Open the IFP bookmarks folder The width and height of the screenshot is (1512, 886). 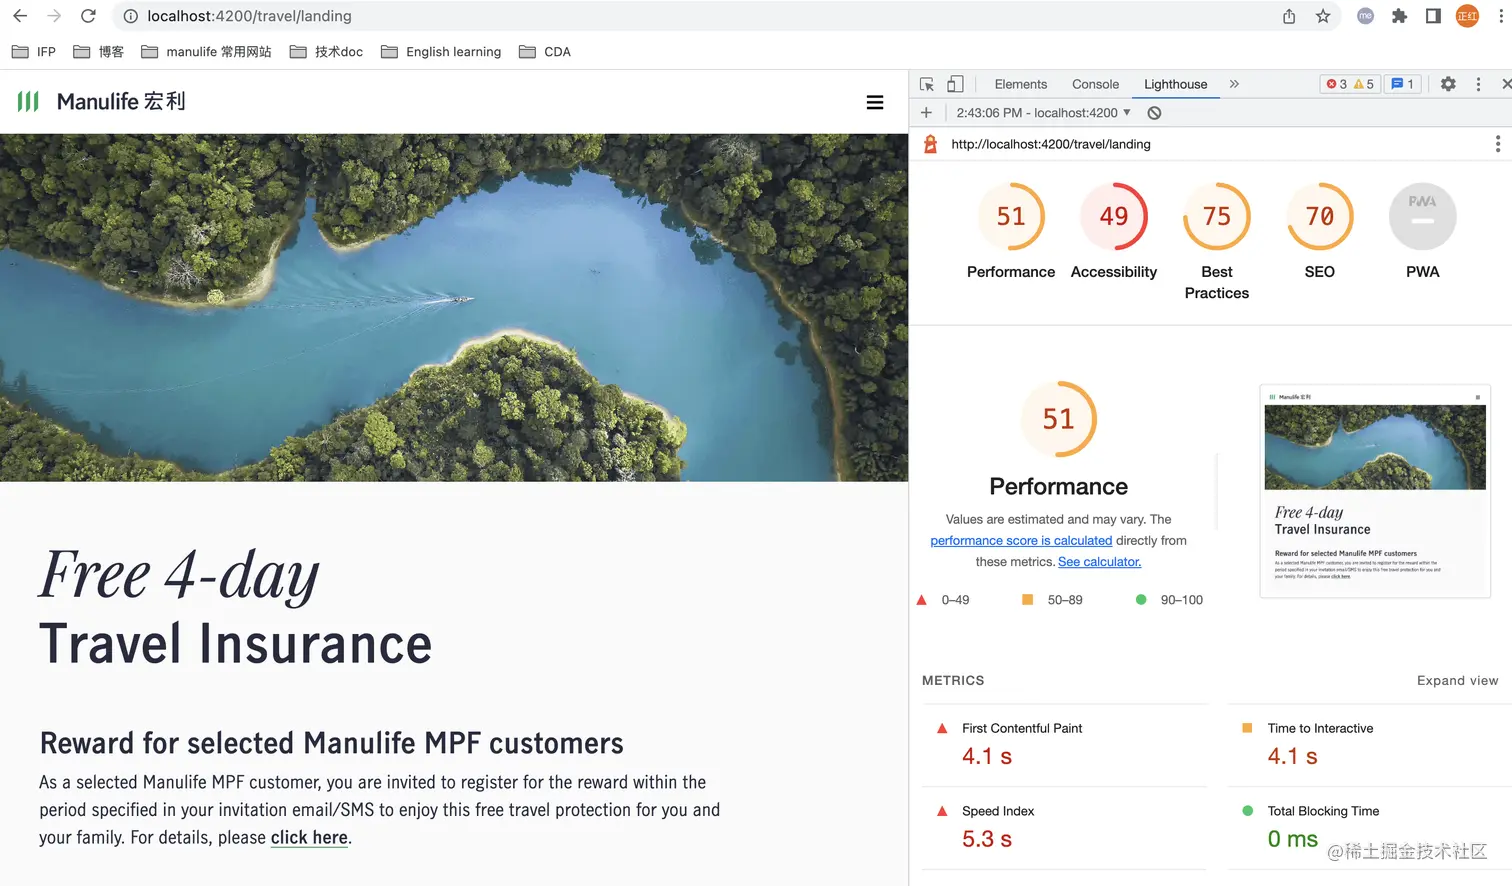pyautogui.click(x=34, y=52)
